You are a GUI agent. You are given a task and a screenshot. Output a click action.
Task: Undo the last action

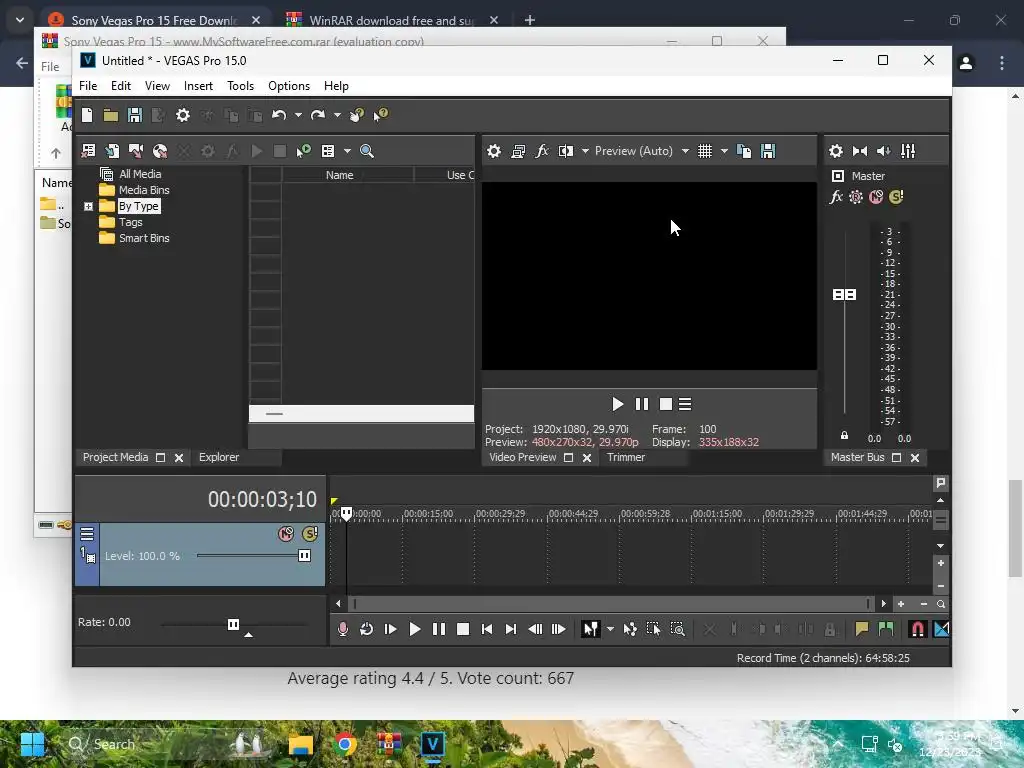pyautogui.click(x=279, y=116)
